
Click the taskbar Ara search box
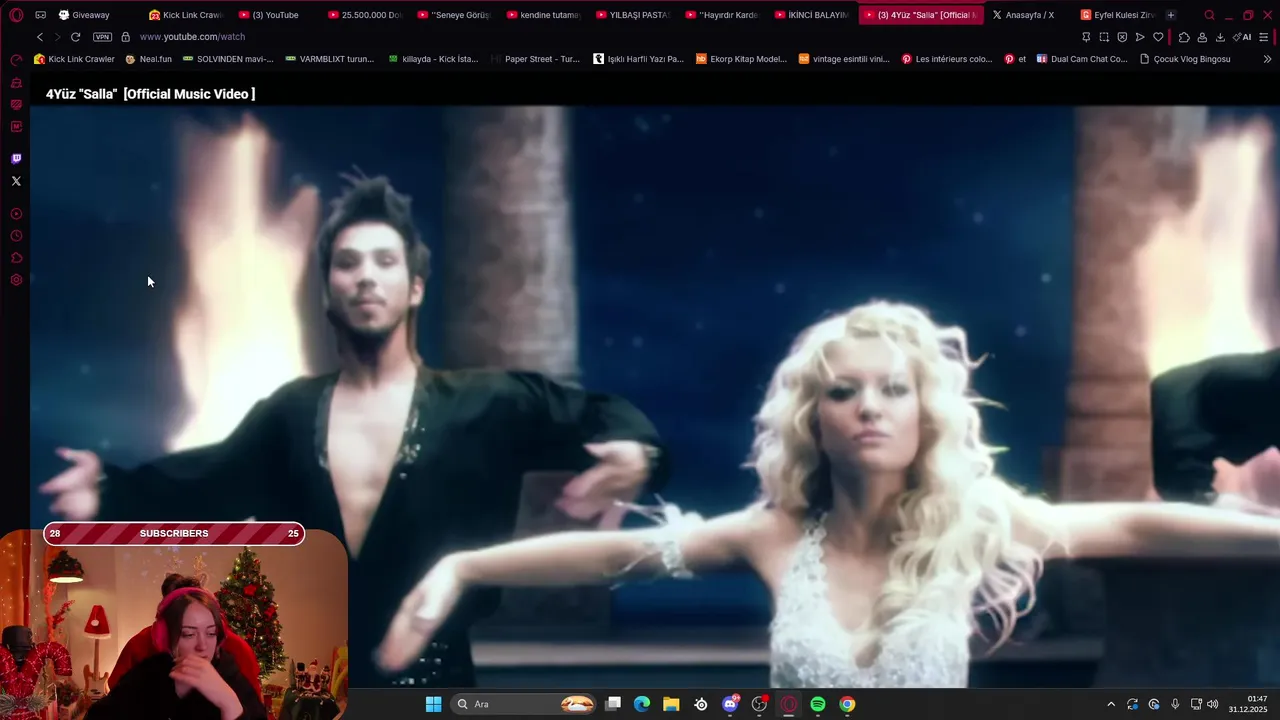point(525,704)
